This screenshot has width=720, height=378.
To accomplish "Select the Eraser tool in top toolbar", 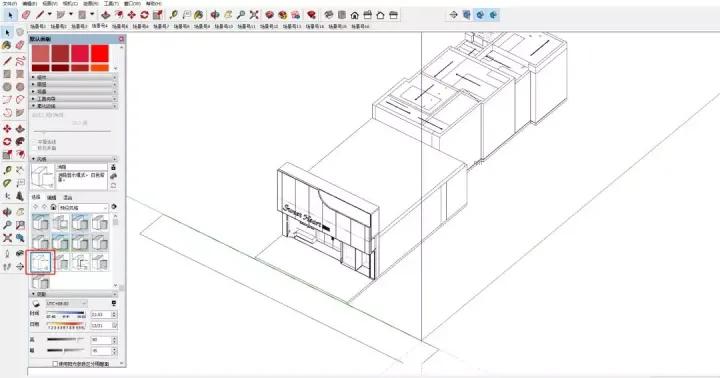I will tap(26, 15).
